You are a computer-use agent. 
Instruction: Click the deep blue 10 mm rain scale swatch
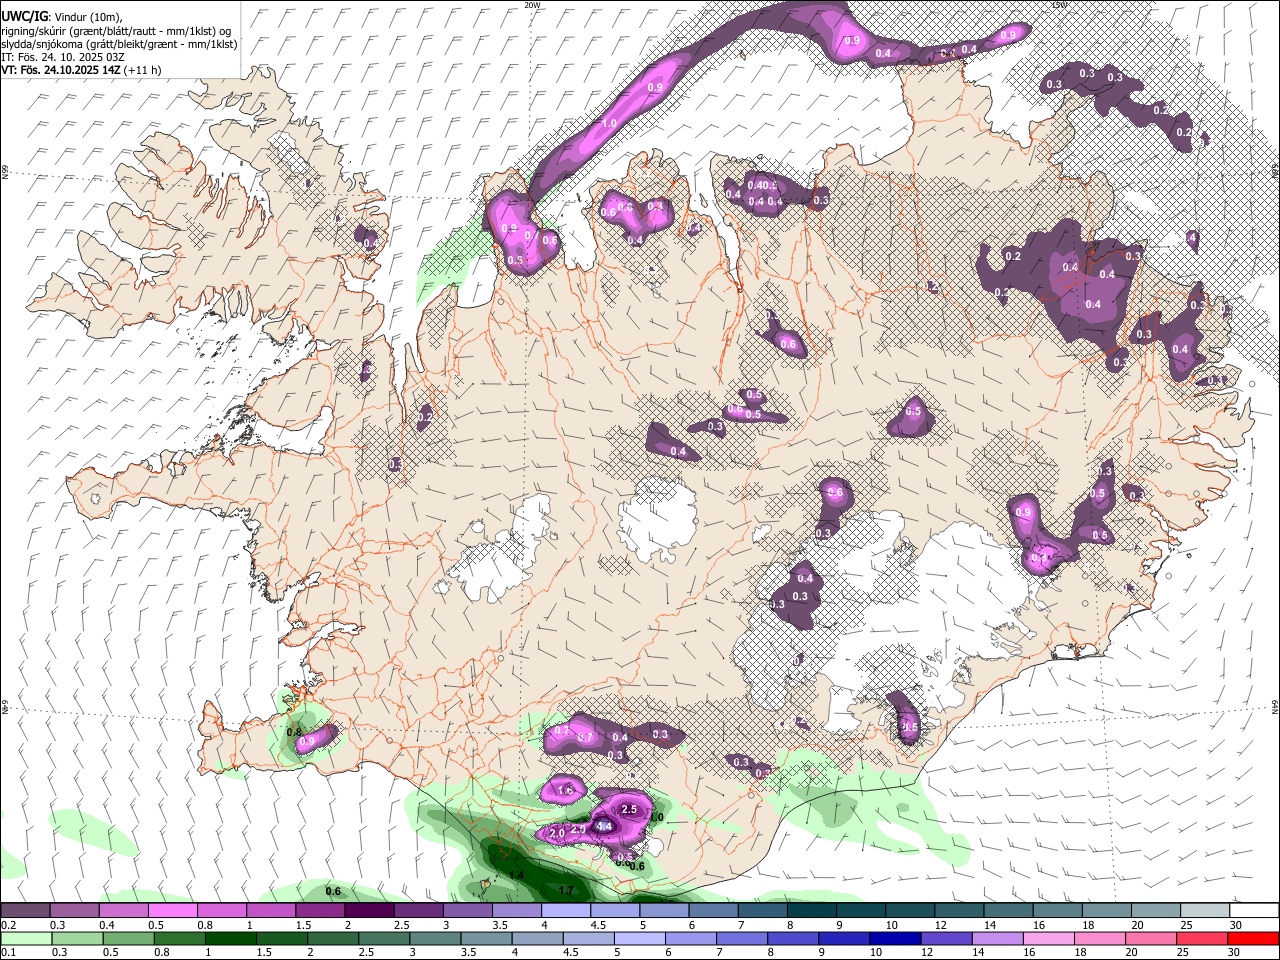(894, 938)
